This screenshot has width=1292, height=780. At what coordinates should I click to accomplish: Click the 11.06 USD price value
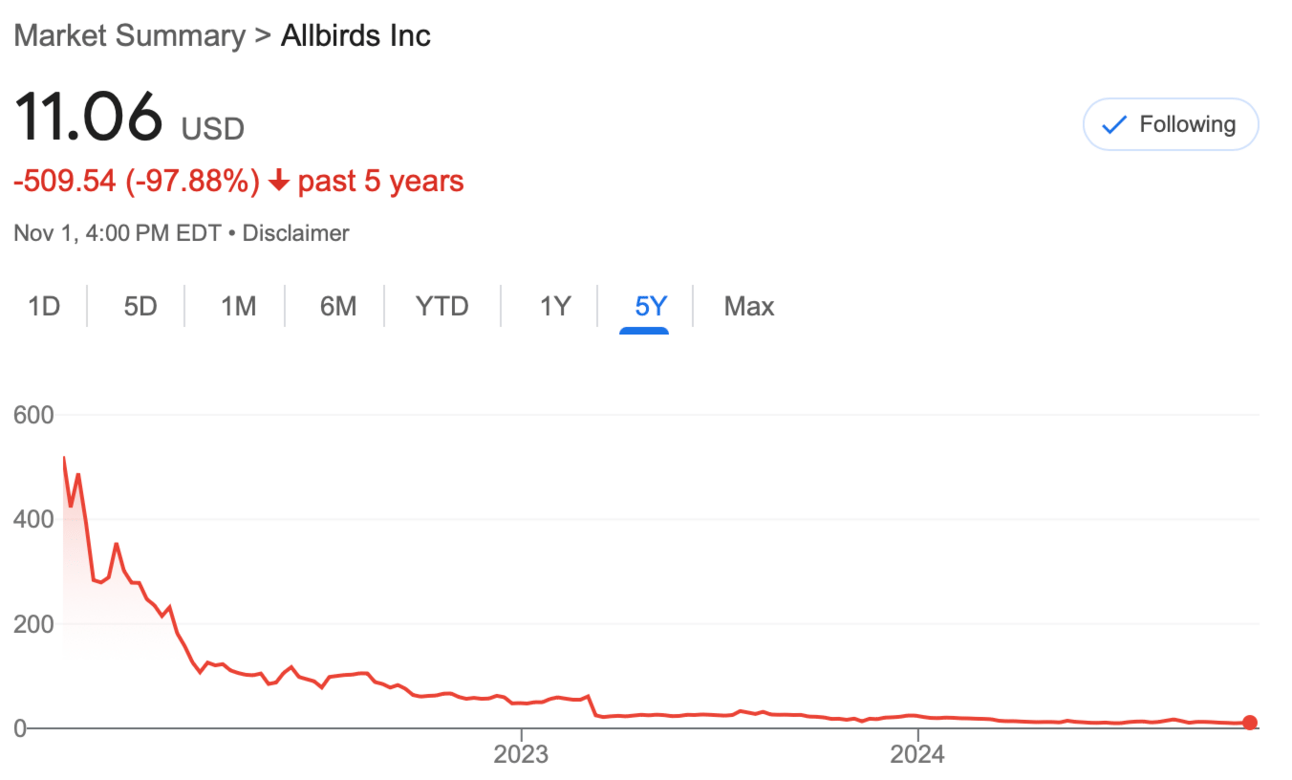pyautogui.click(x=129, y=116)
